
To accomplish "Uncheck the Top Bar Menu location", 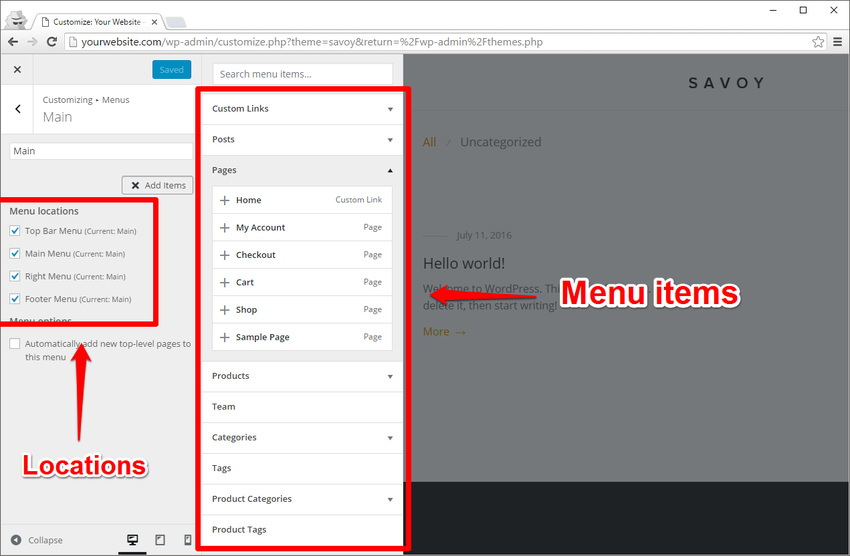I will point(15,231).
